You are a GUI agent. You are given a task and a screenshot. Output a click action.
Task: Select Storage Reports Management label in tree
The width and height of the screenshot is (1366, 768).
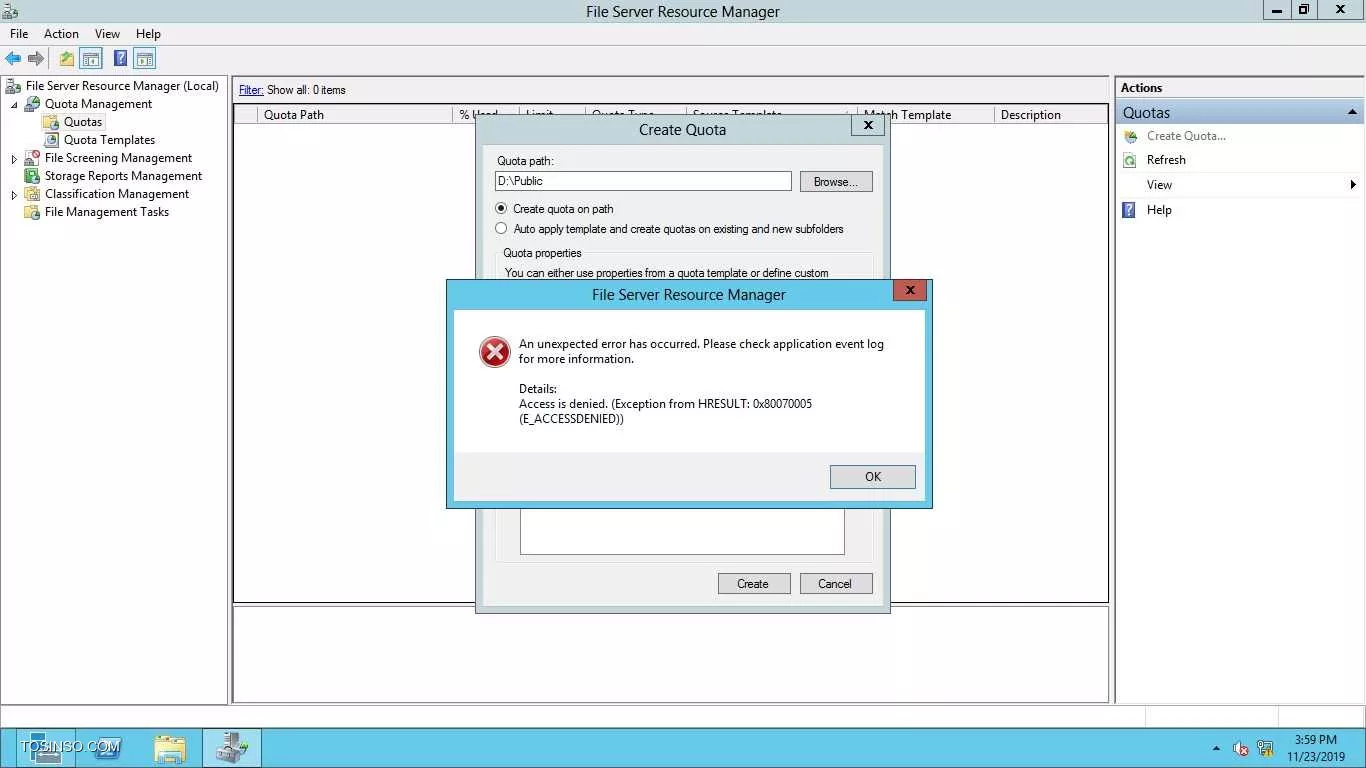pyautogui.click(x=124, y=176)
